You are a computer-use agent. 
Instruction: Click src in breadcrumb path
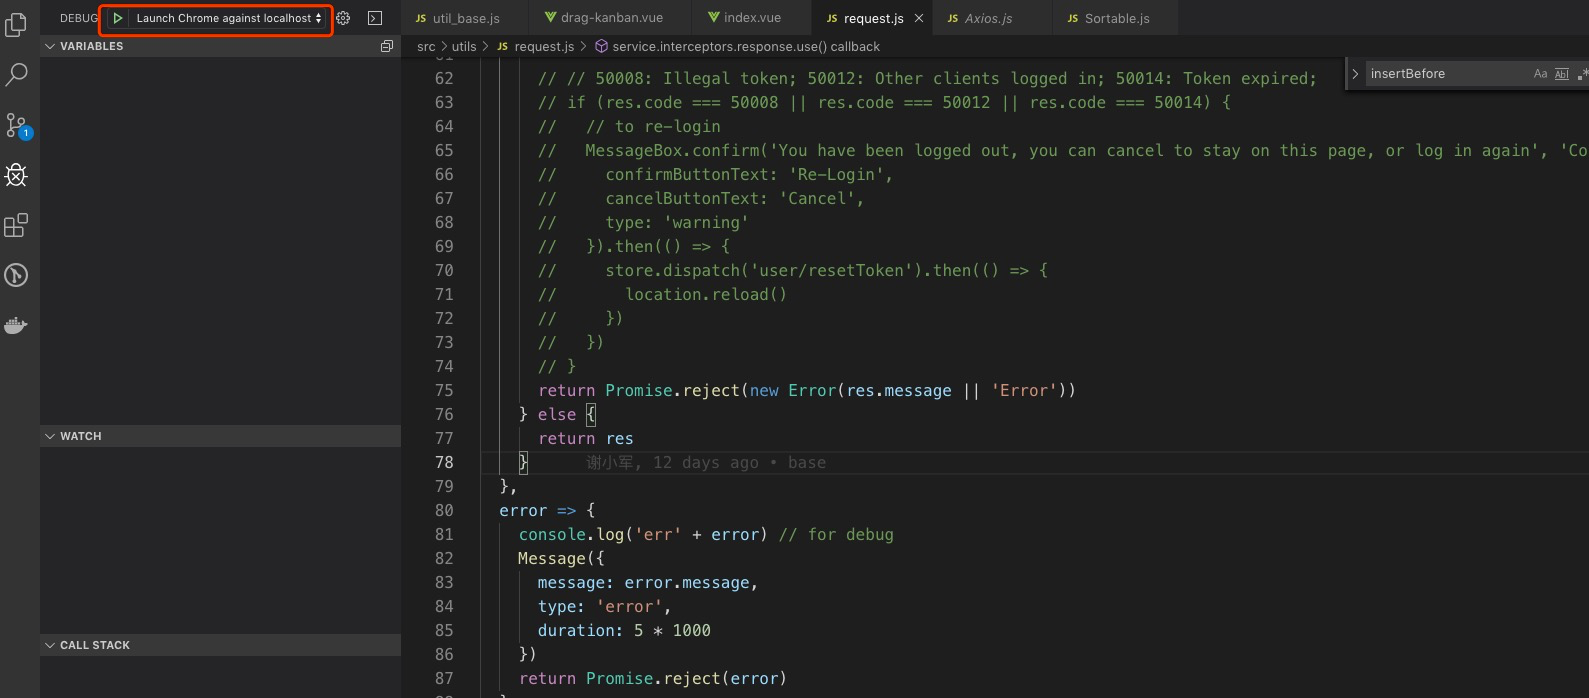pyautogui.click(x=426, y=46)
